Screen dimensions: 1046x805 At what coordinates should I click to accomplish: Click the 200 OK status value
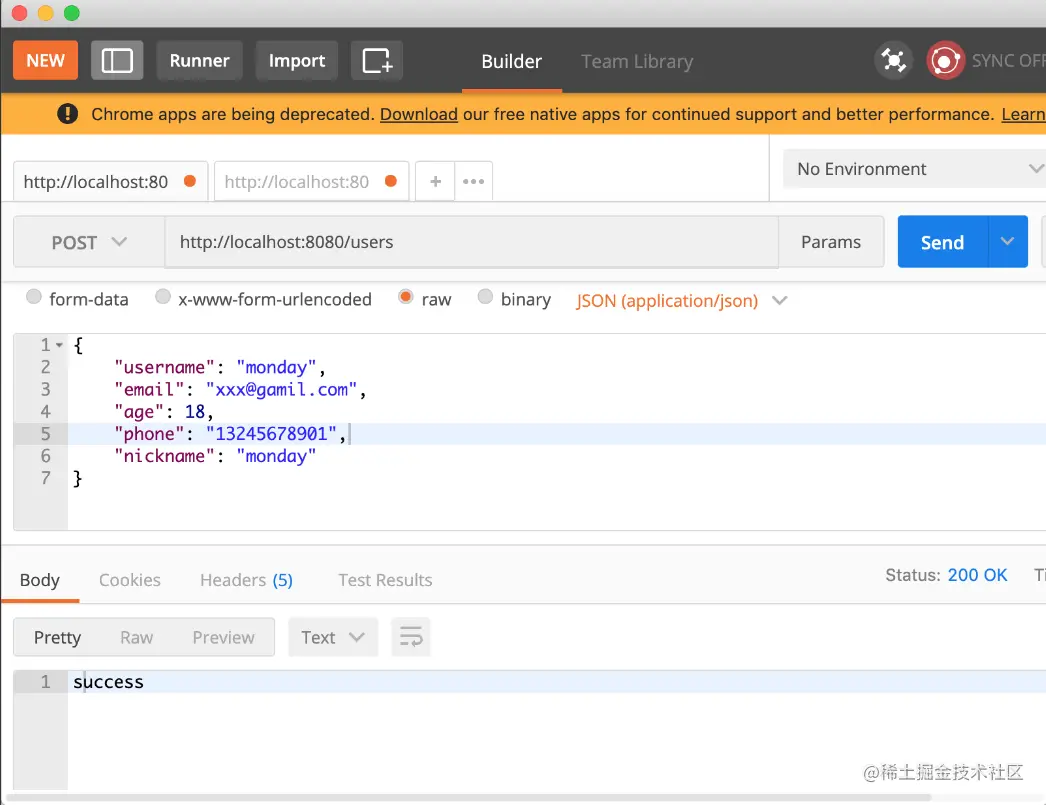[x=977, y=575]
